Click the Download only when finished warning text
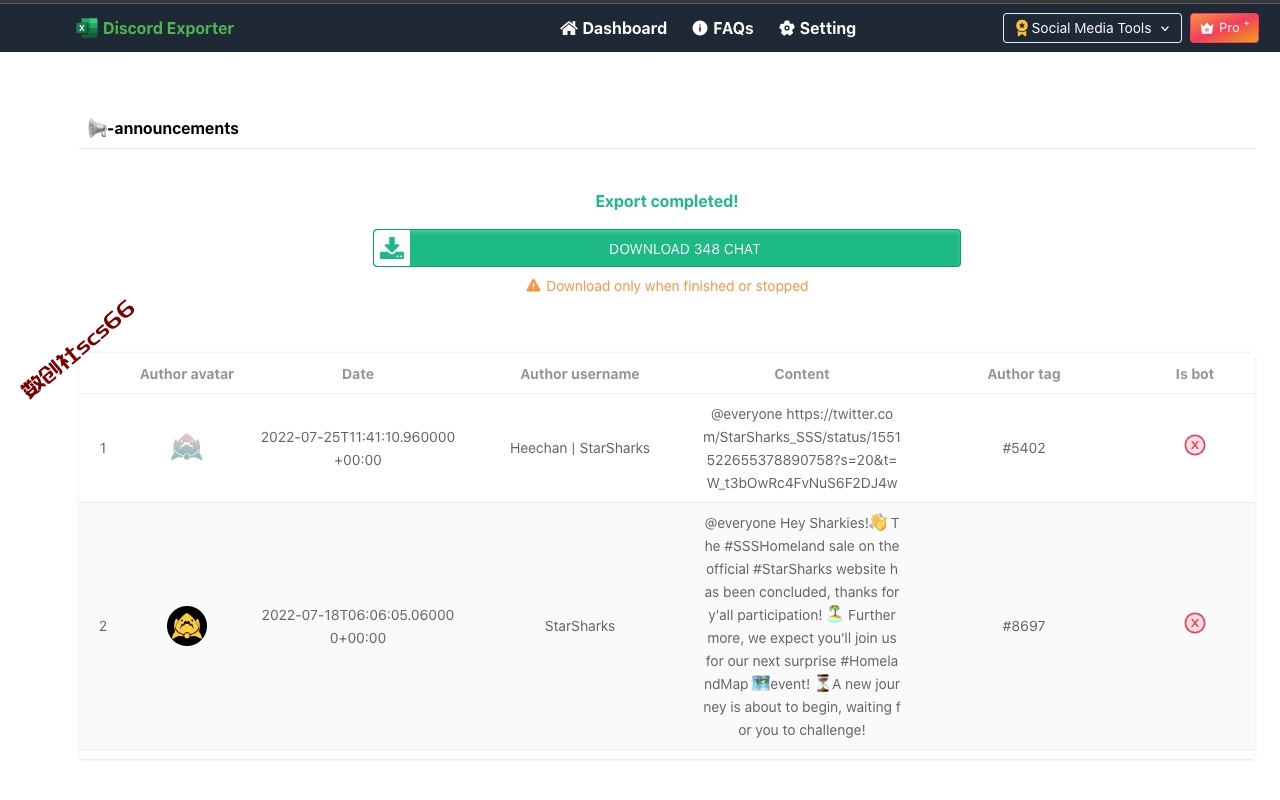1280x800 pixels. [677, 286]
